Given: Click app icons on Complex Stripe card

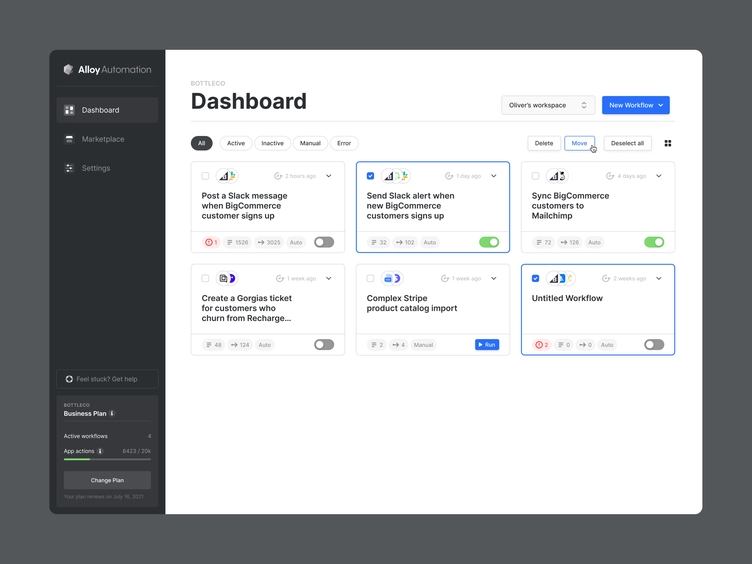Looking at the screenshot, I should click(392, 278).
